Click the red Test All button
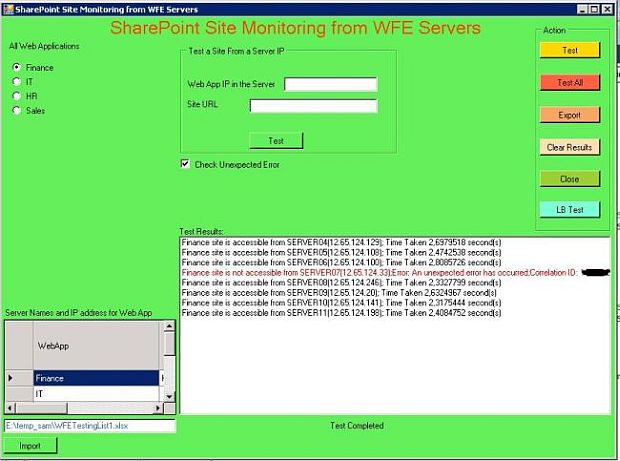Viewport: 620px width, 461px height. [x=570, y=83]
